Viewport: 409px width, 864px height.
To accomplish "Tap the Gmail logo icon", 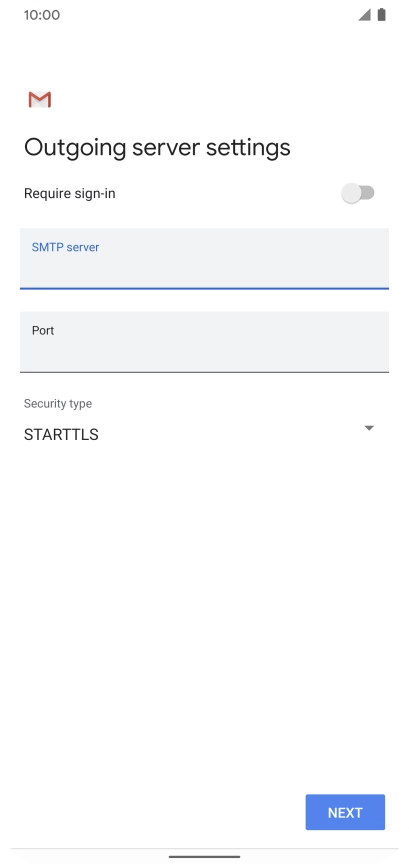I will point(40,100).
